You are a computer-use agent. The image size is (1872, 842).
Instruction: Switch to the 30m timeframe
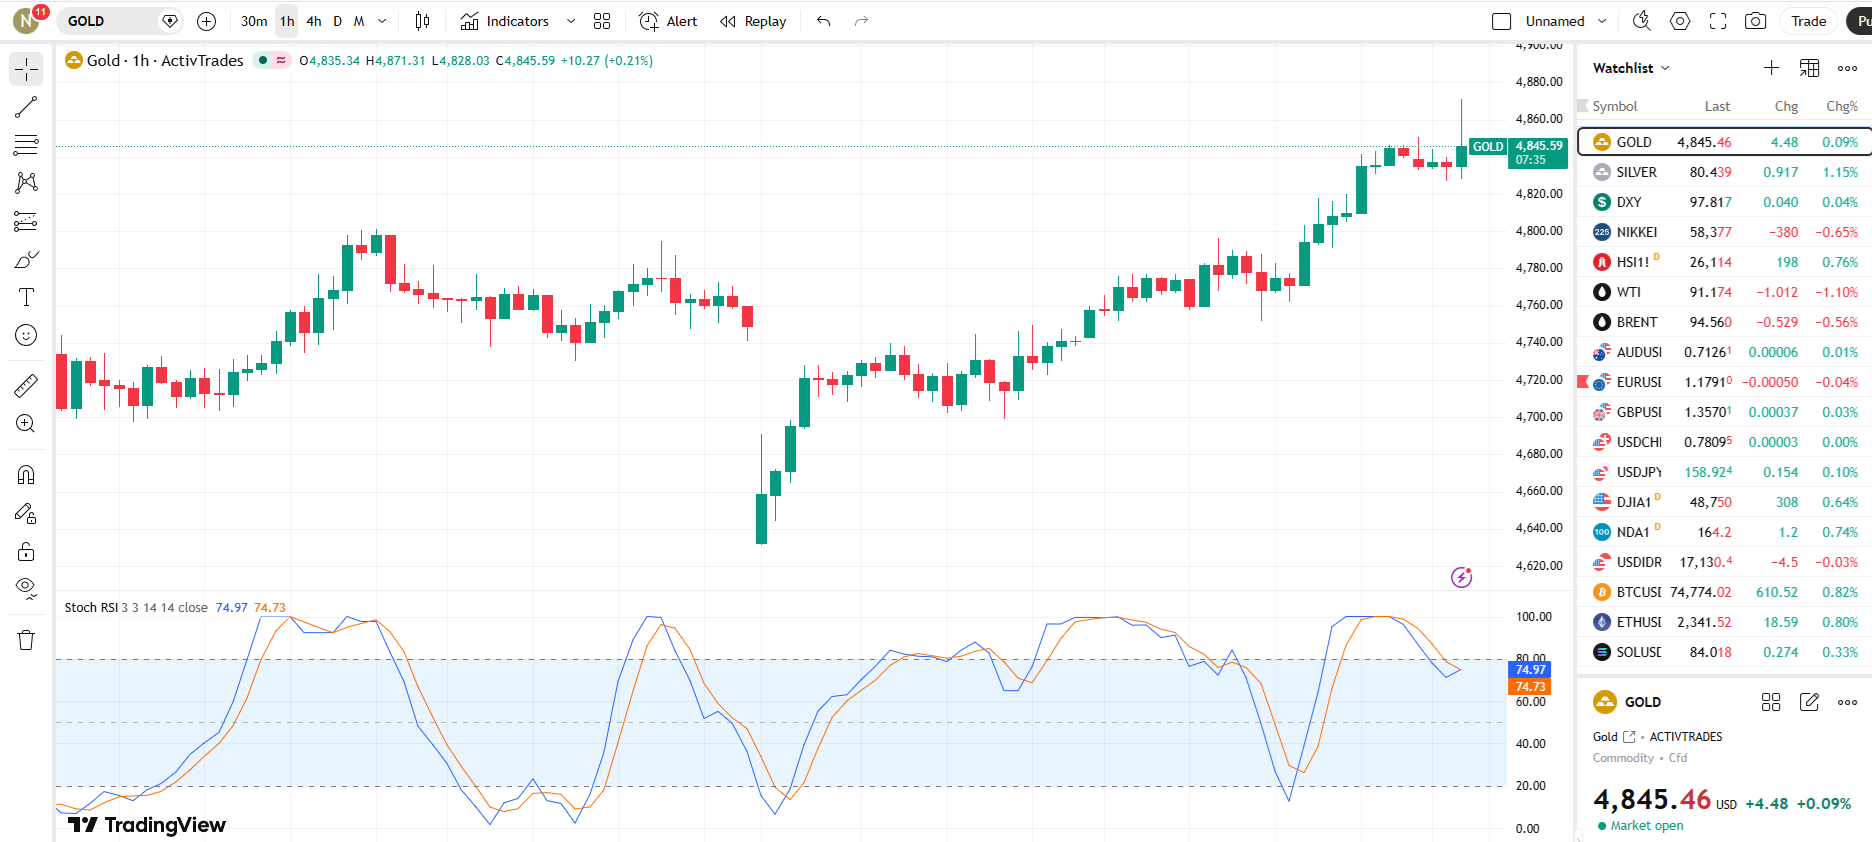coord(254,21)
